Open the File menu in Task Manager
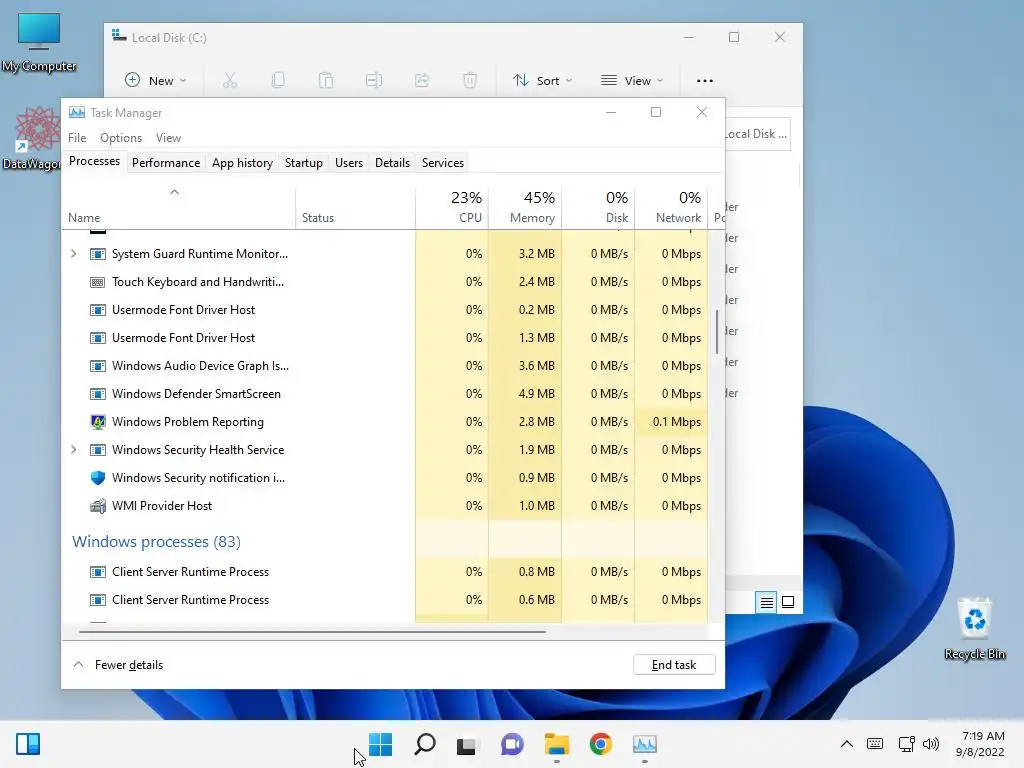 click(77, 138)
